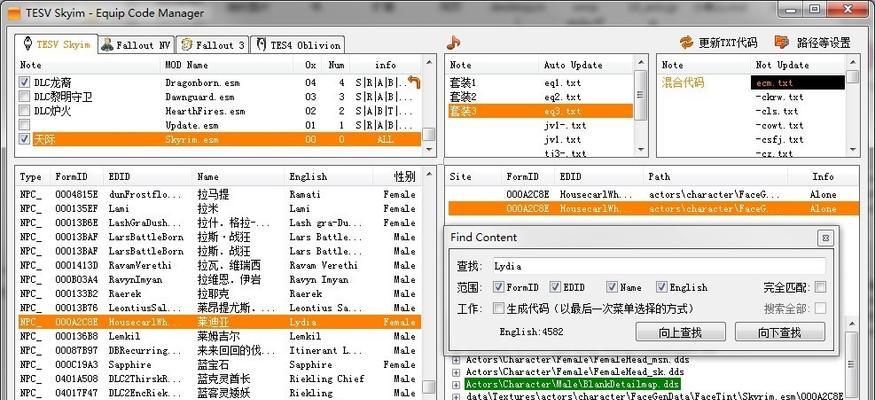Enable the 完全匹配 exact match checkbox
Screen dimensions: 875x400
click(x=820, y=287)
